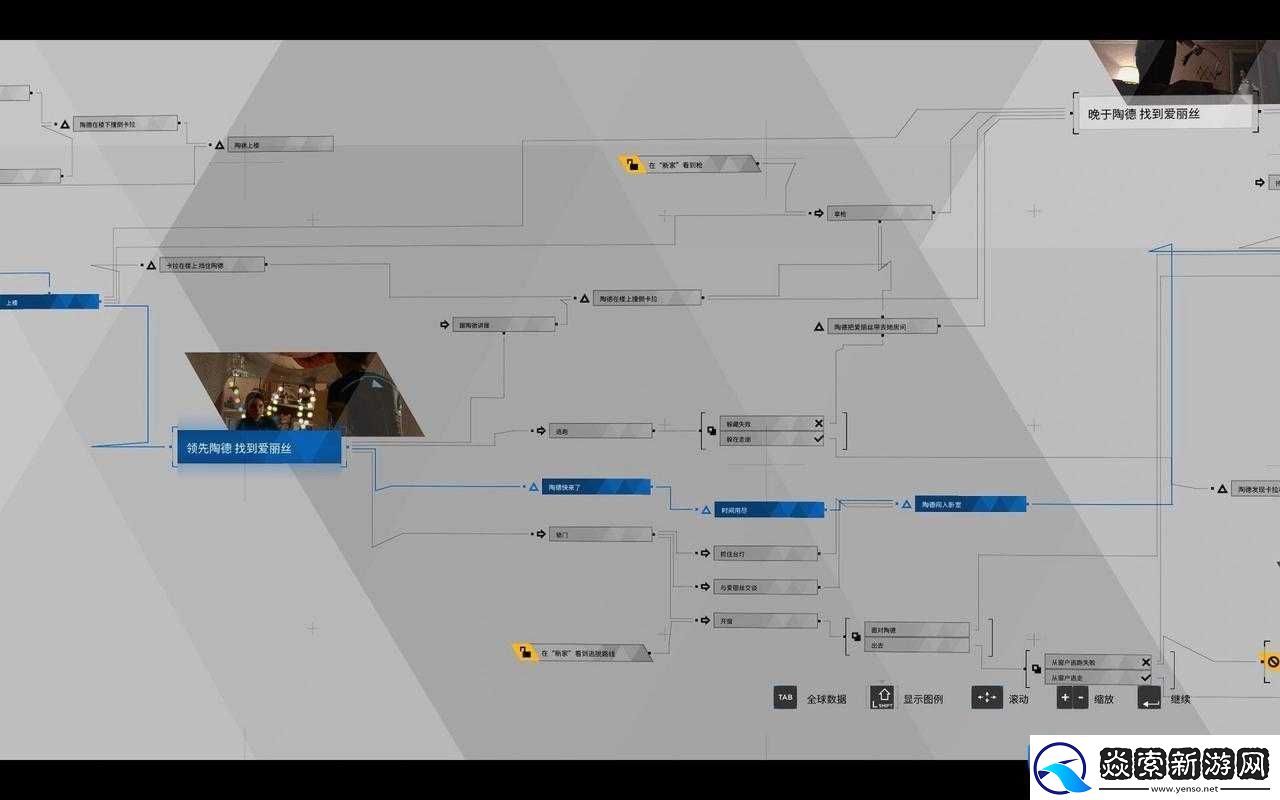Click the blue 陶德快来了 node

[596, 487]
